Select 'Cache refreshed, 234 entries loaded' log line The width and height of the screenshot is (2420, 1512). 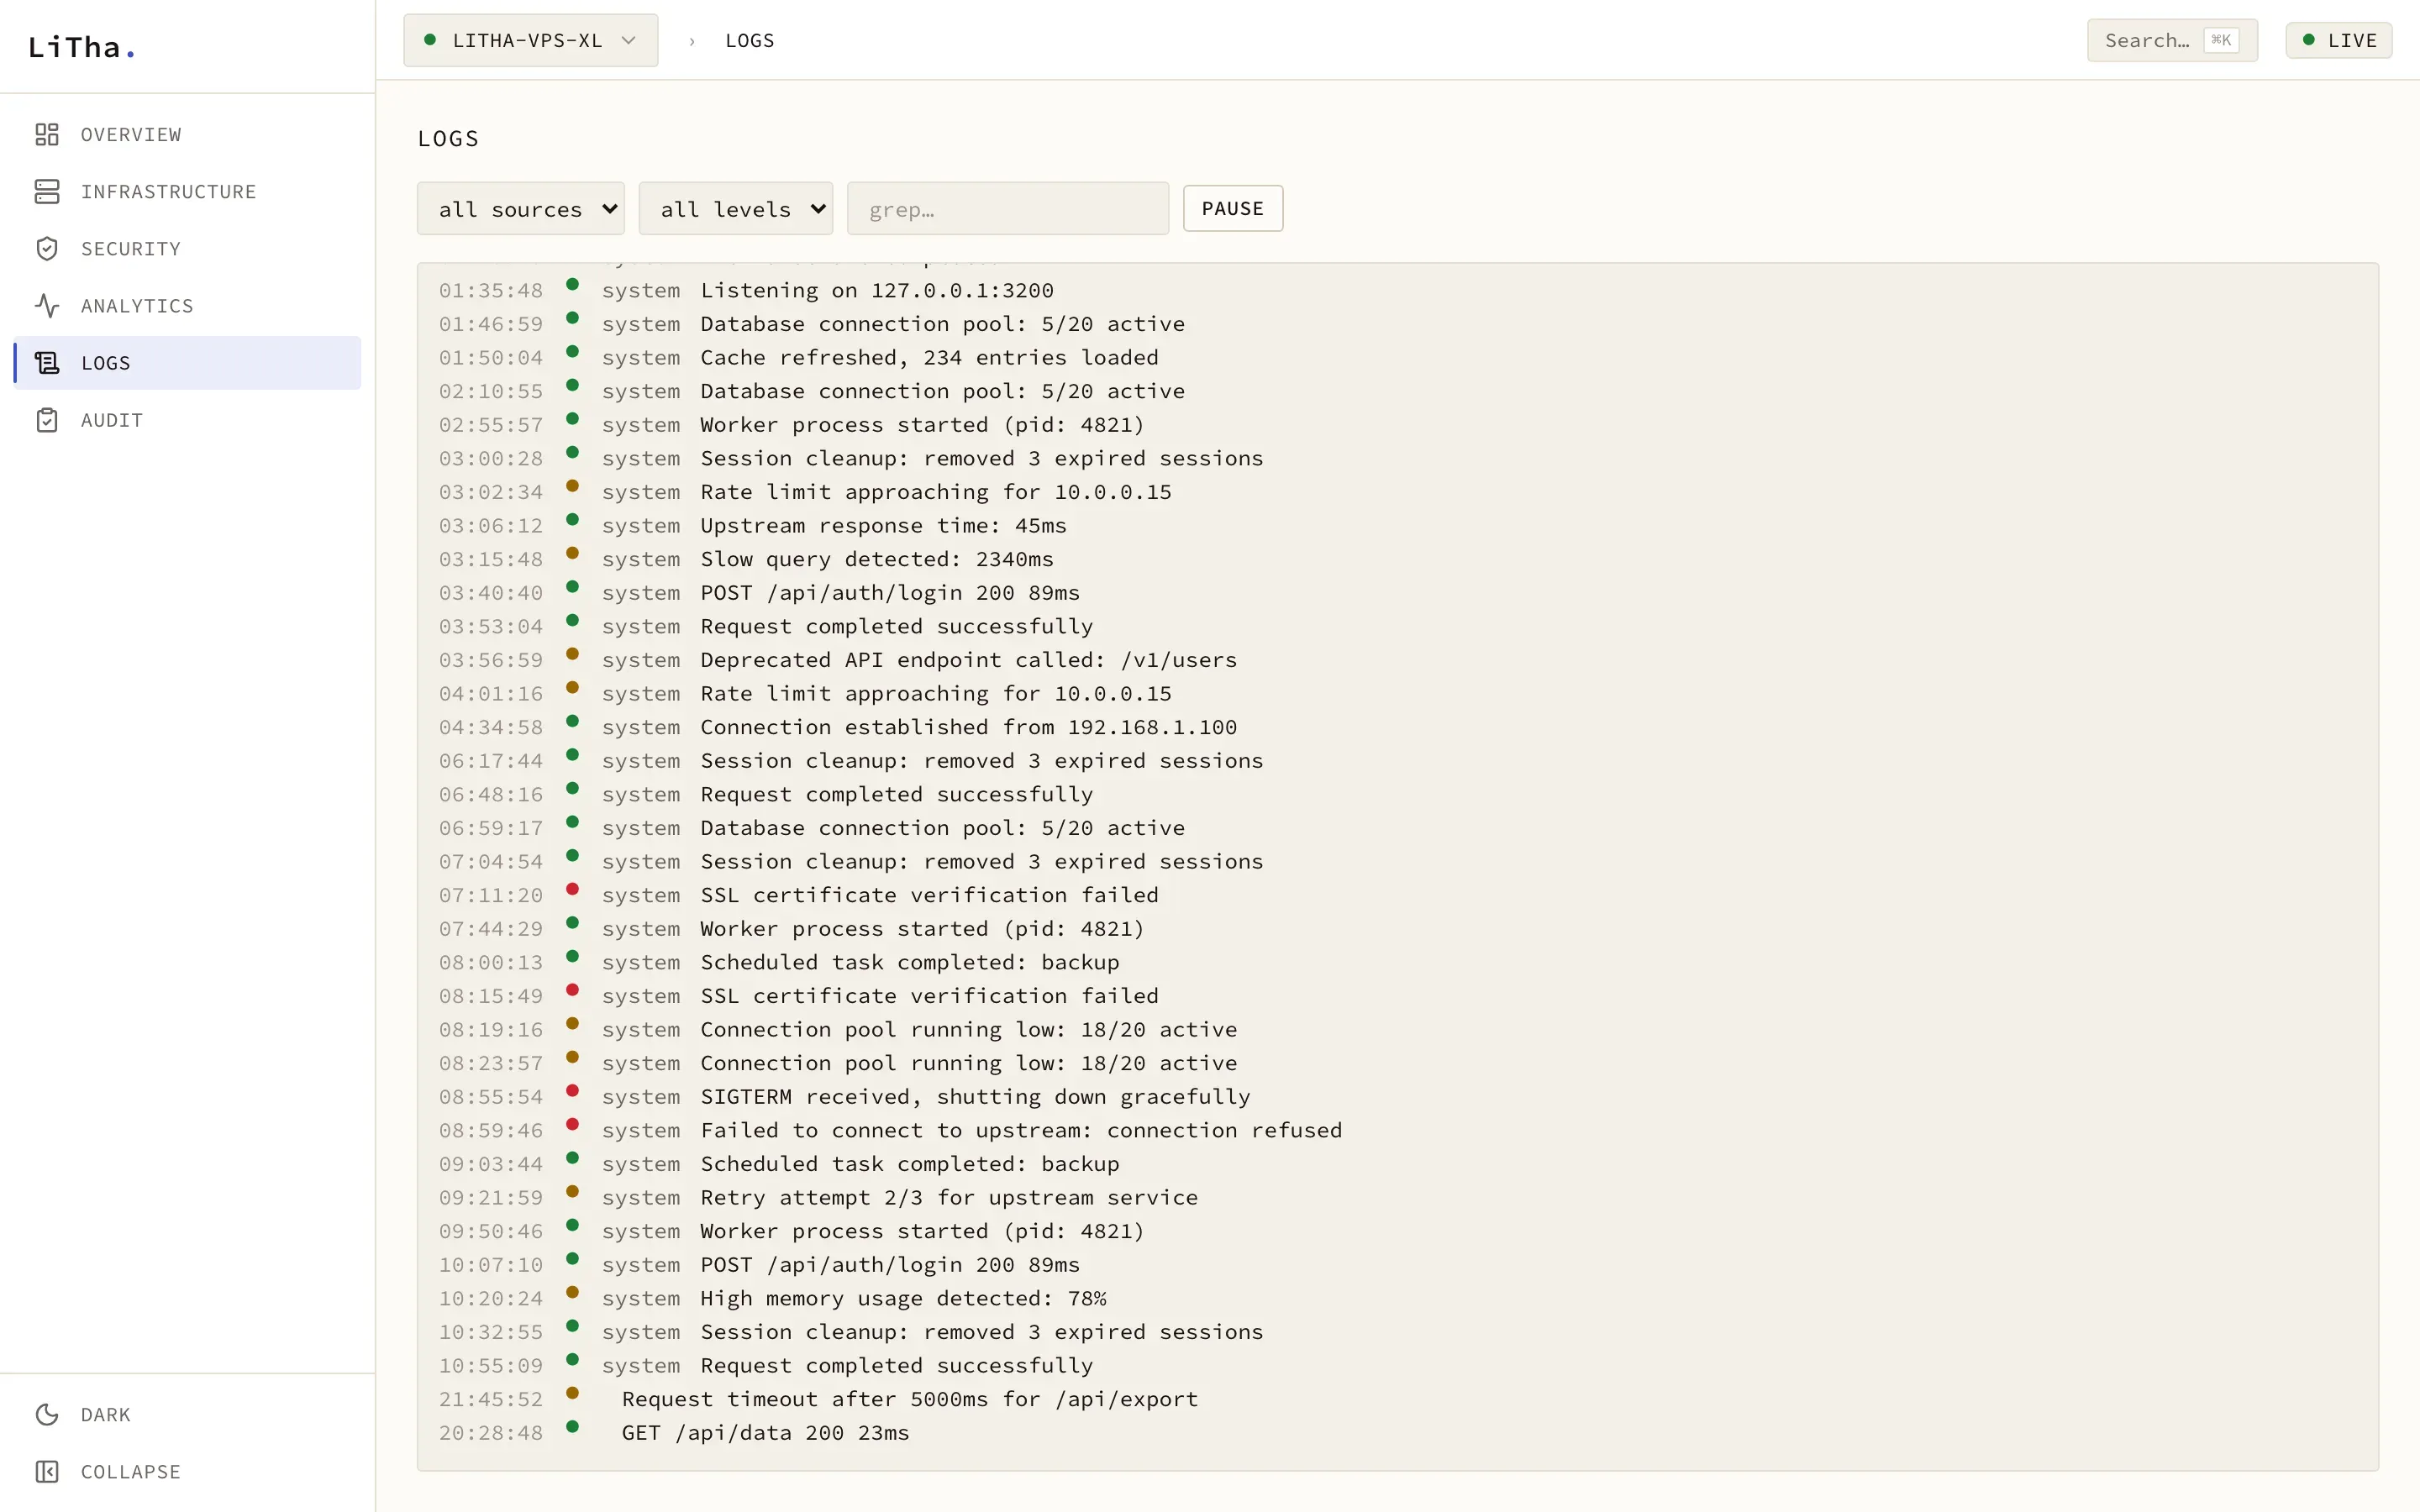[x=929, y=357]
